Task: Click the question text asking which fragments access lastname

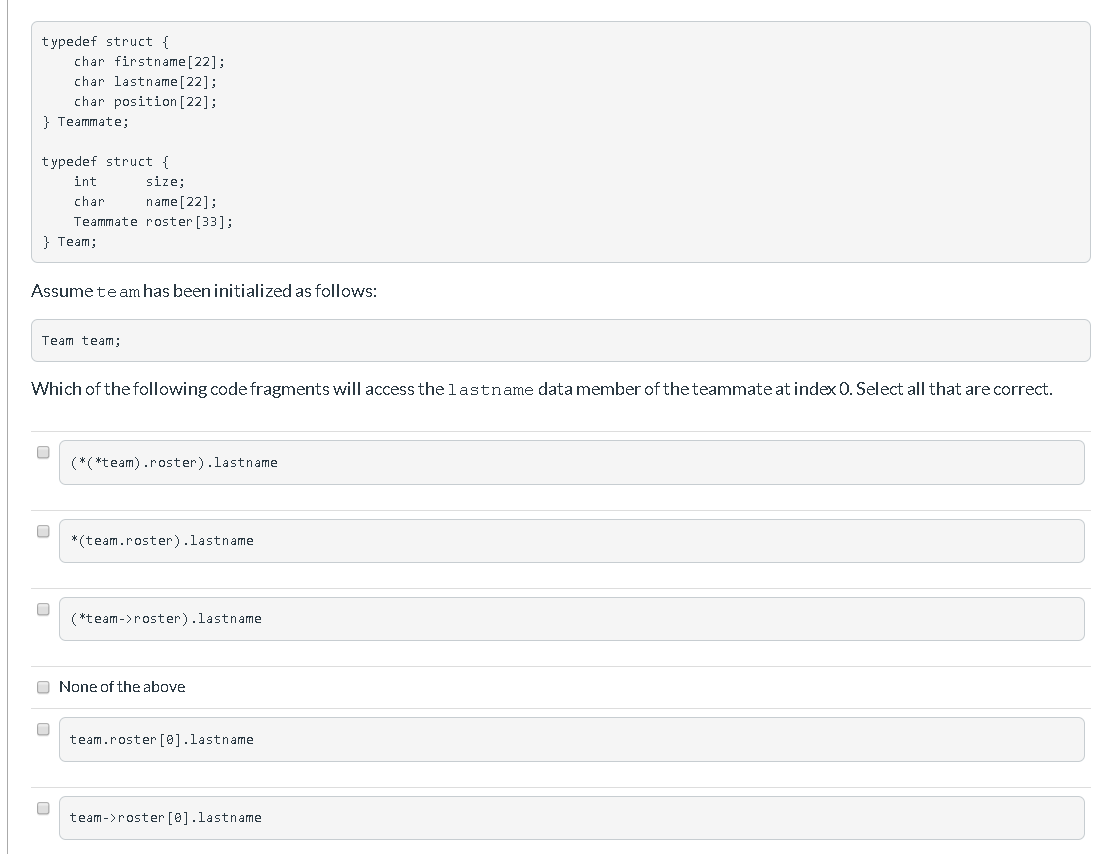Action: [540, 389]
